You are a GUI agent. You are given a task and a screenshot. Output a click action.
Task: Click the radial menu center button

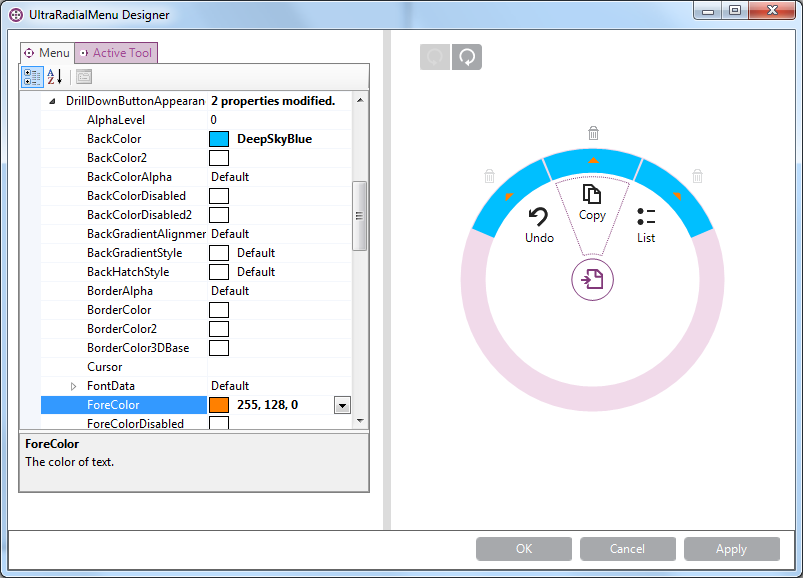[x=592, y=280]
